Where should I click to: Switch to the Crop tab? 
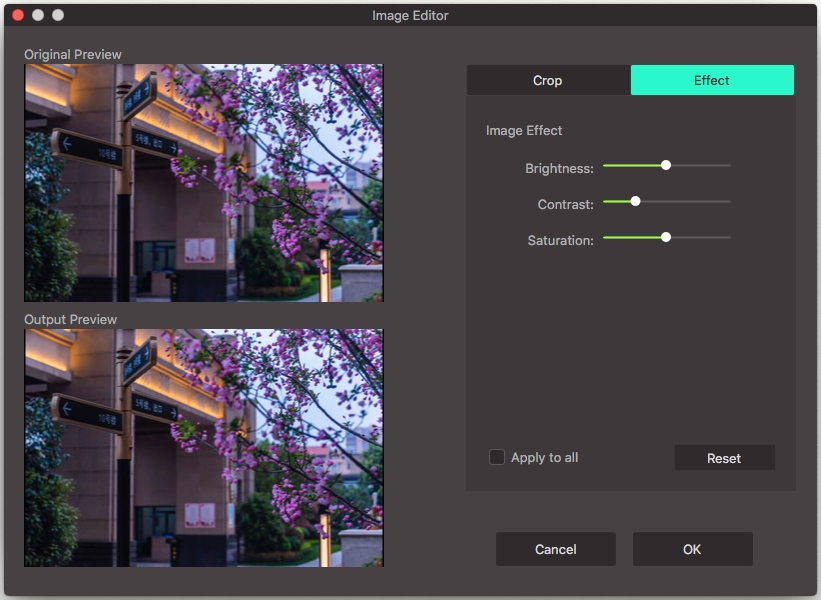(547, 80)
